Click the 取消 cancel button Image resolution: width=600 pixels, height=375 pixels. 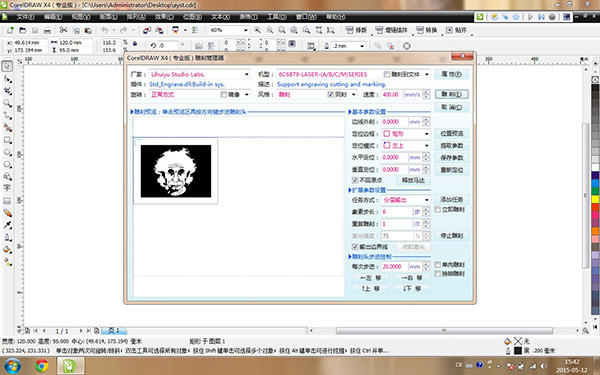tap(452, 108)
